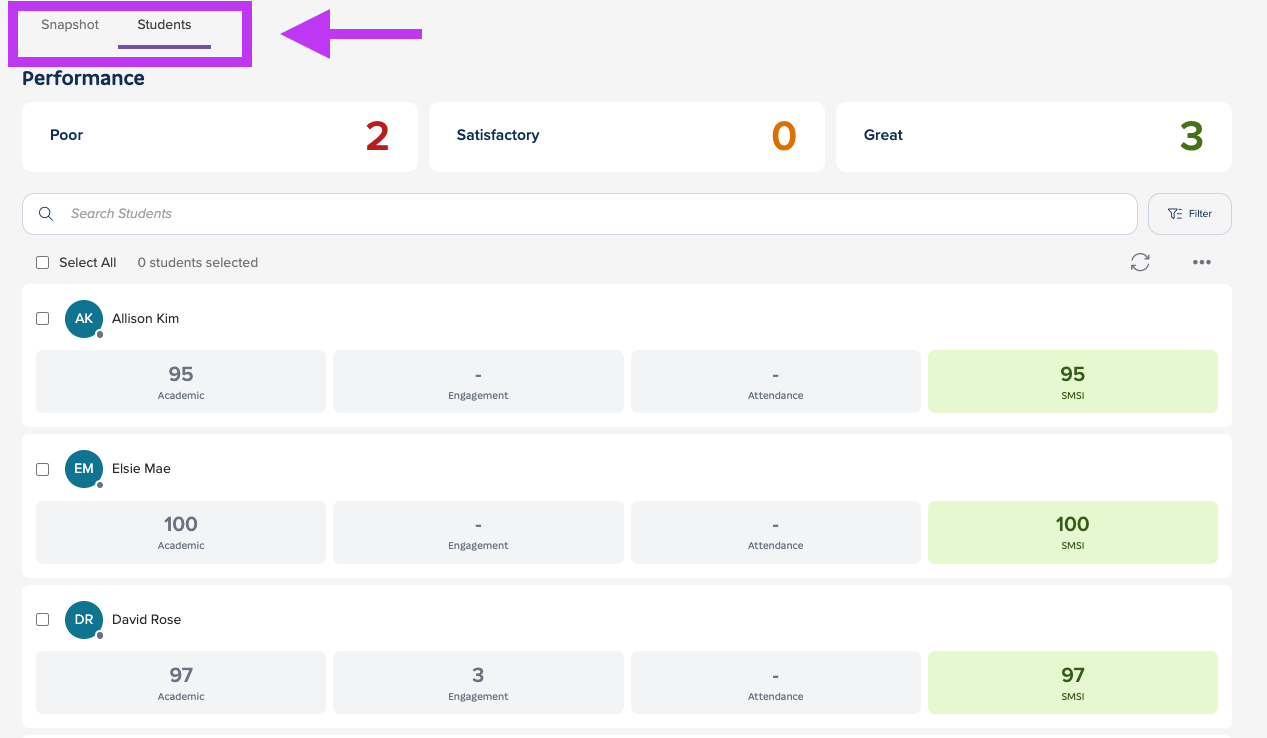
Task: Select the Great performance card
Action: 1033,137
